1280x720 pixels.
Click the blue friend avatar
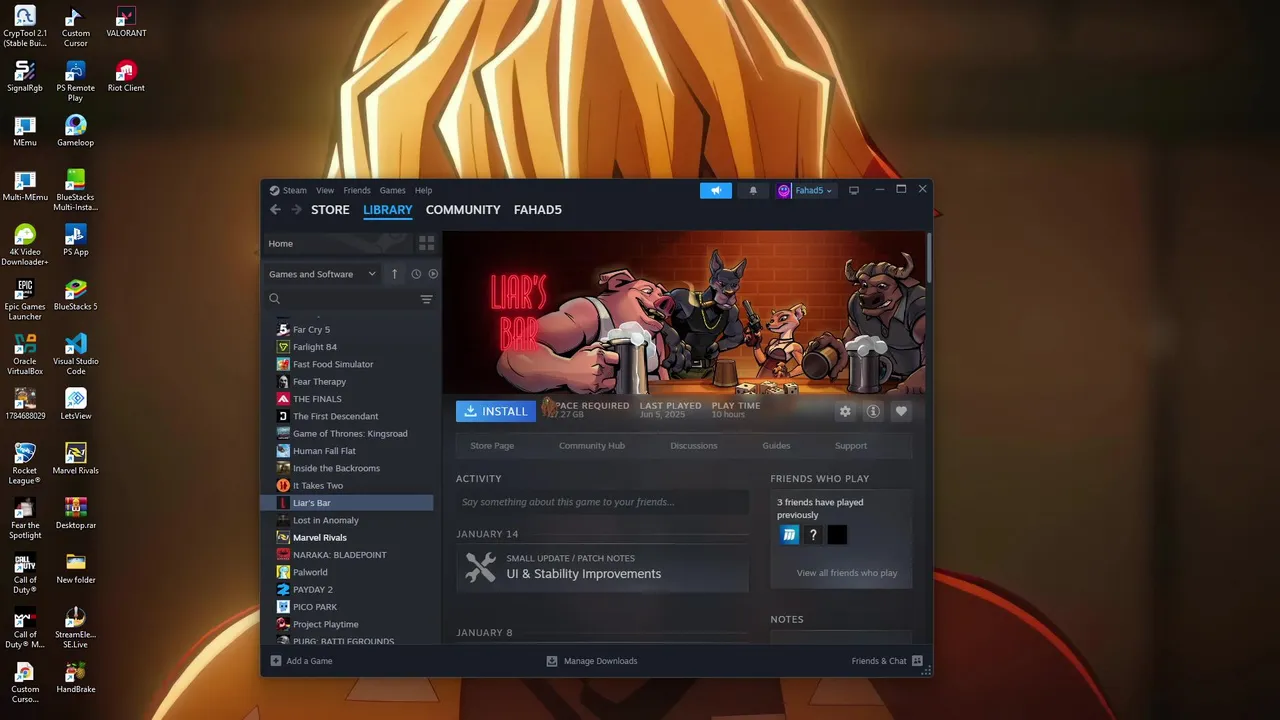(789, 535)
